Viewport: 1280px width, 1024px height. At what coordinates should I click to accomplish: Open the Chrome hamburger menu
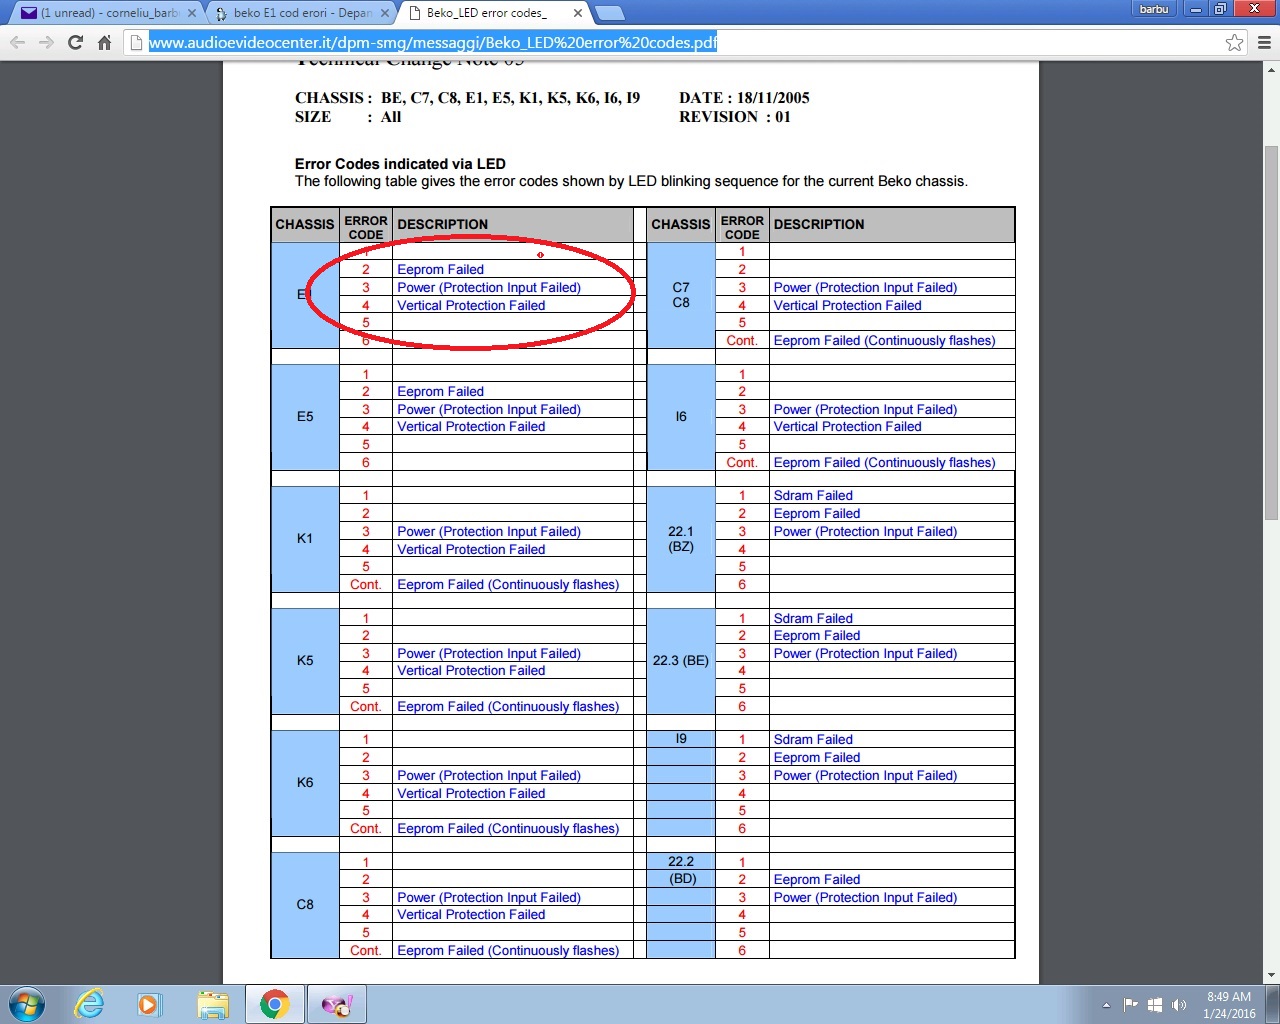1264,43
